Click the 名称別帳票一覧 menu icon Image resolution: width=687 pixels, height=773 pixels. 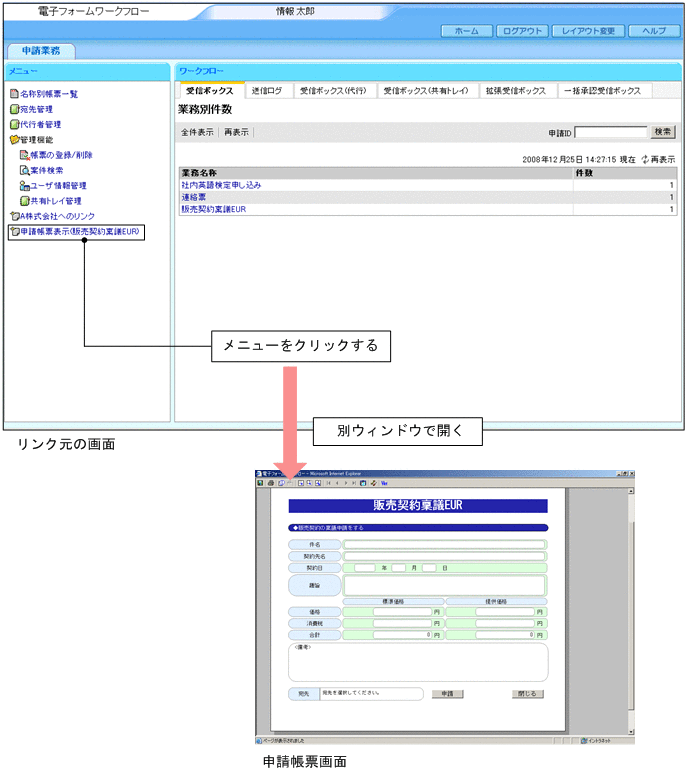tap(14, 94)
